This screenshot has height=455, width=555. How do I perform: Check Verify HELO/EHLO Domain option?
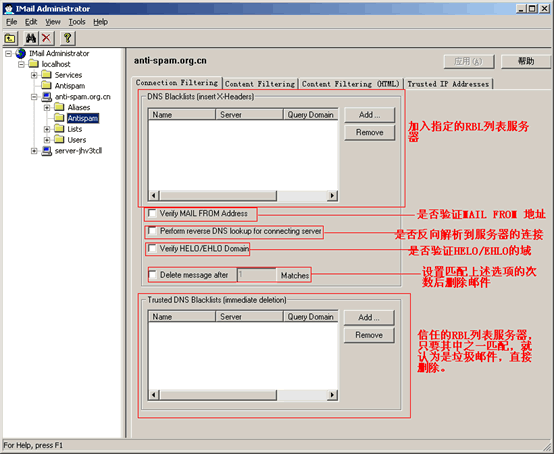coord(152,248)
